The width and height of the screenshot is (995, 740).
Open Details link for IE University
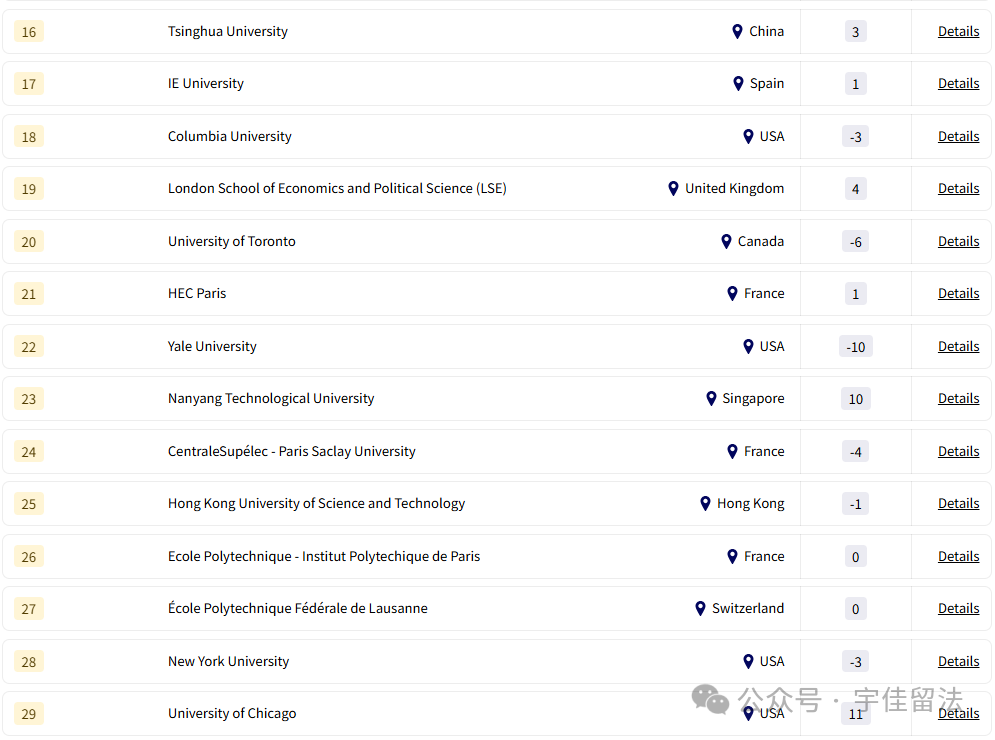958,83
